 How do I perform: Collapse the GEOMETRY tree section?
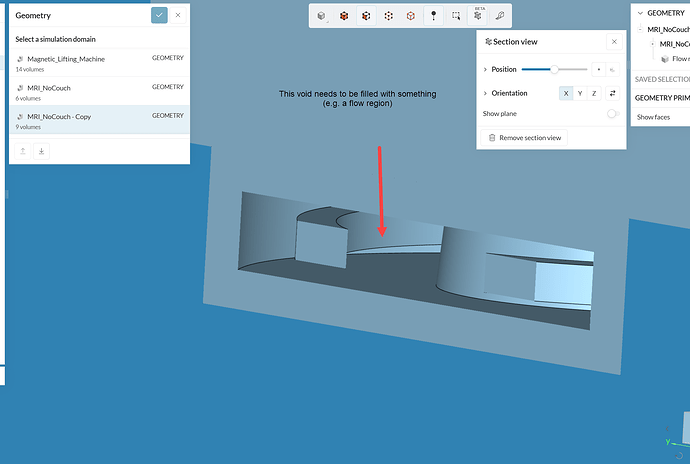[x=640, y=13]
